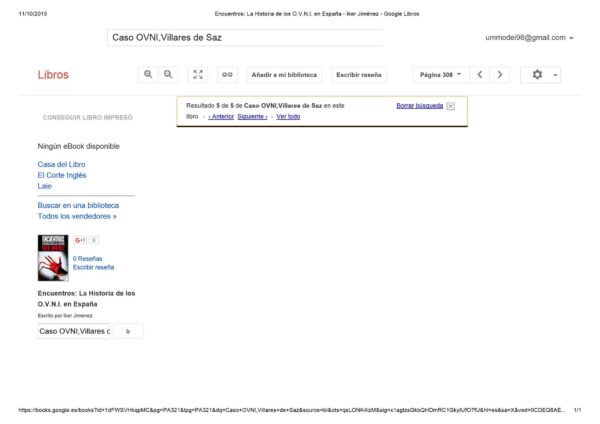
Task: Click Añadir a mi biblioteca button
Action: pos(284,74)
